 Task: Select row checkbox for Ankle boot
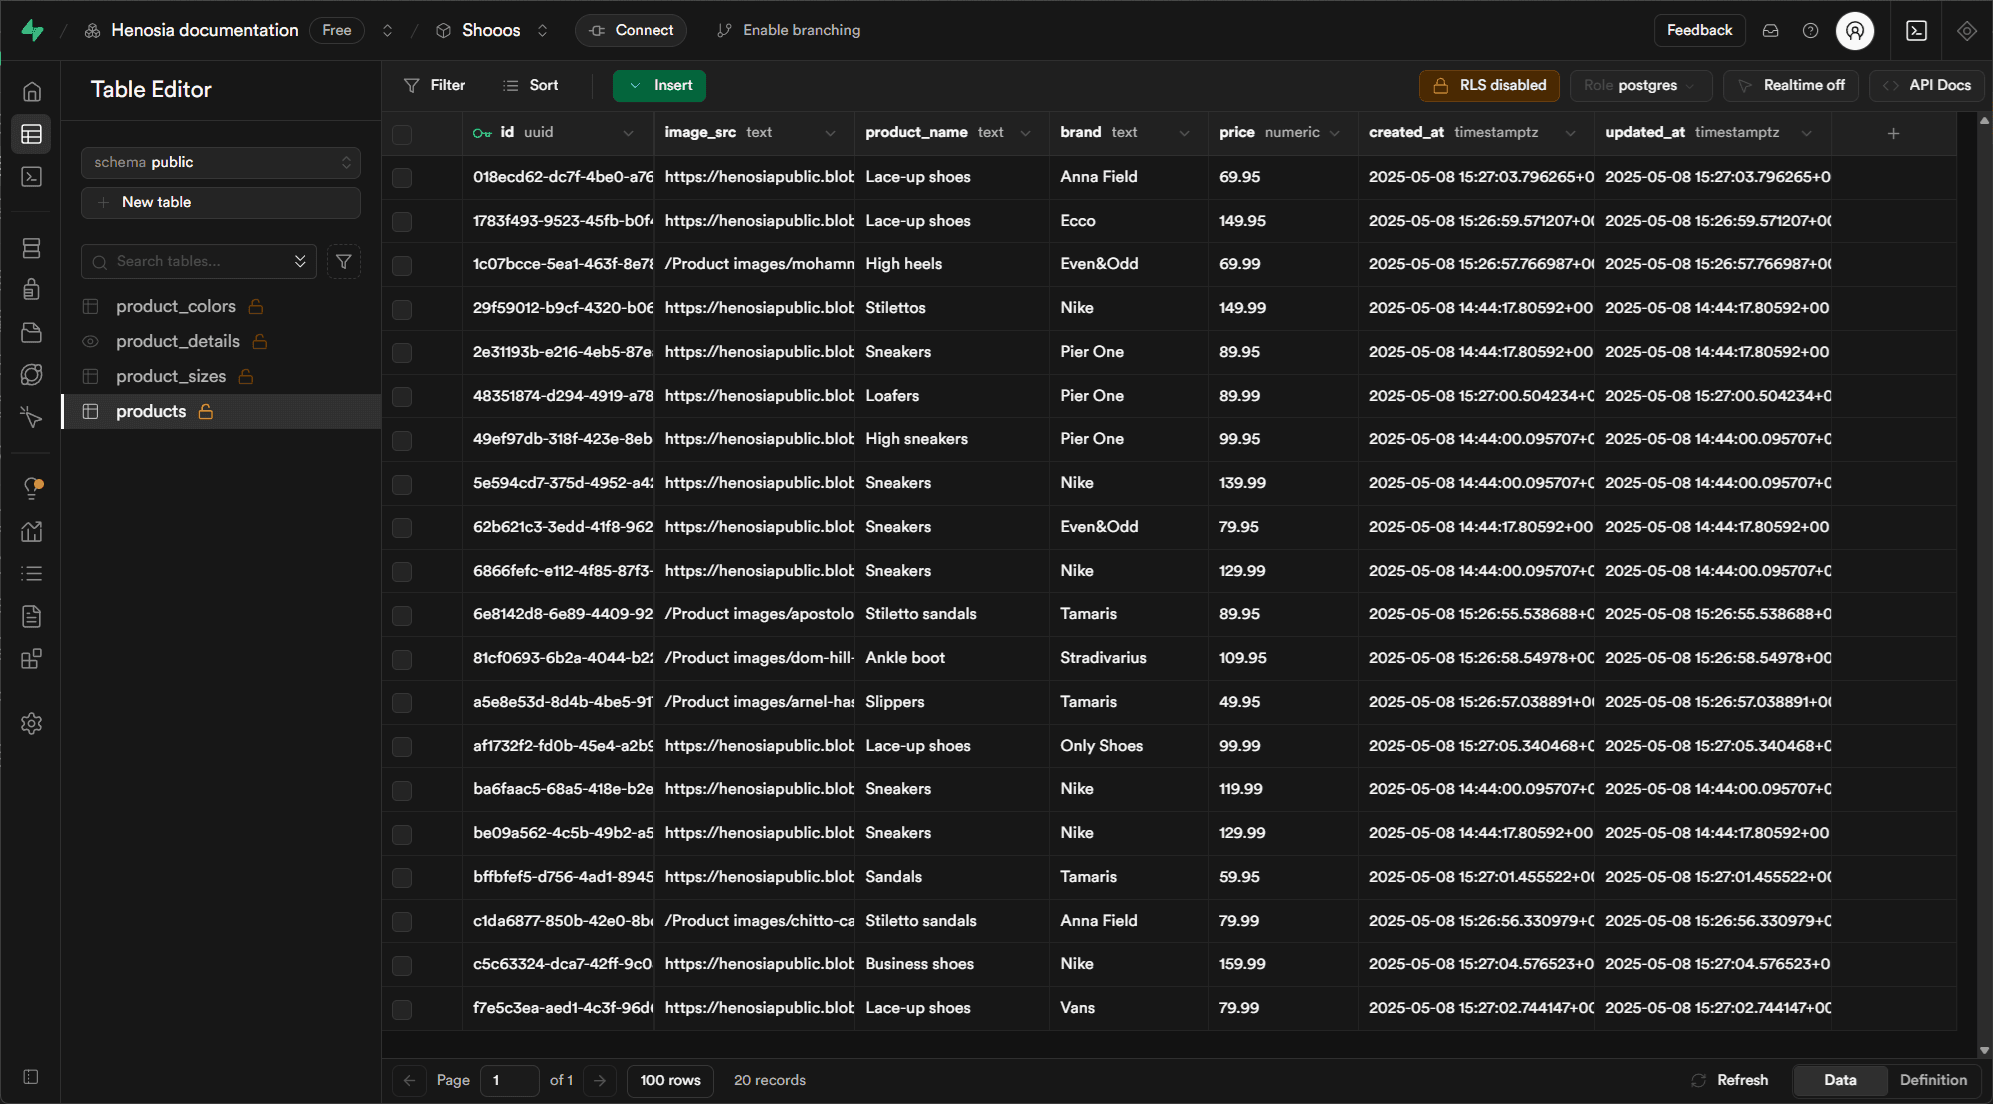coord(402,660)
